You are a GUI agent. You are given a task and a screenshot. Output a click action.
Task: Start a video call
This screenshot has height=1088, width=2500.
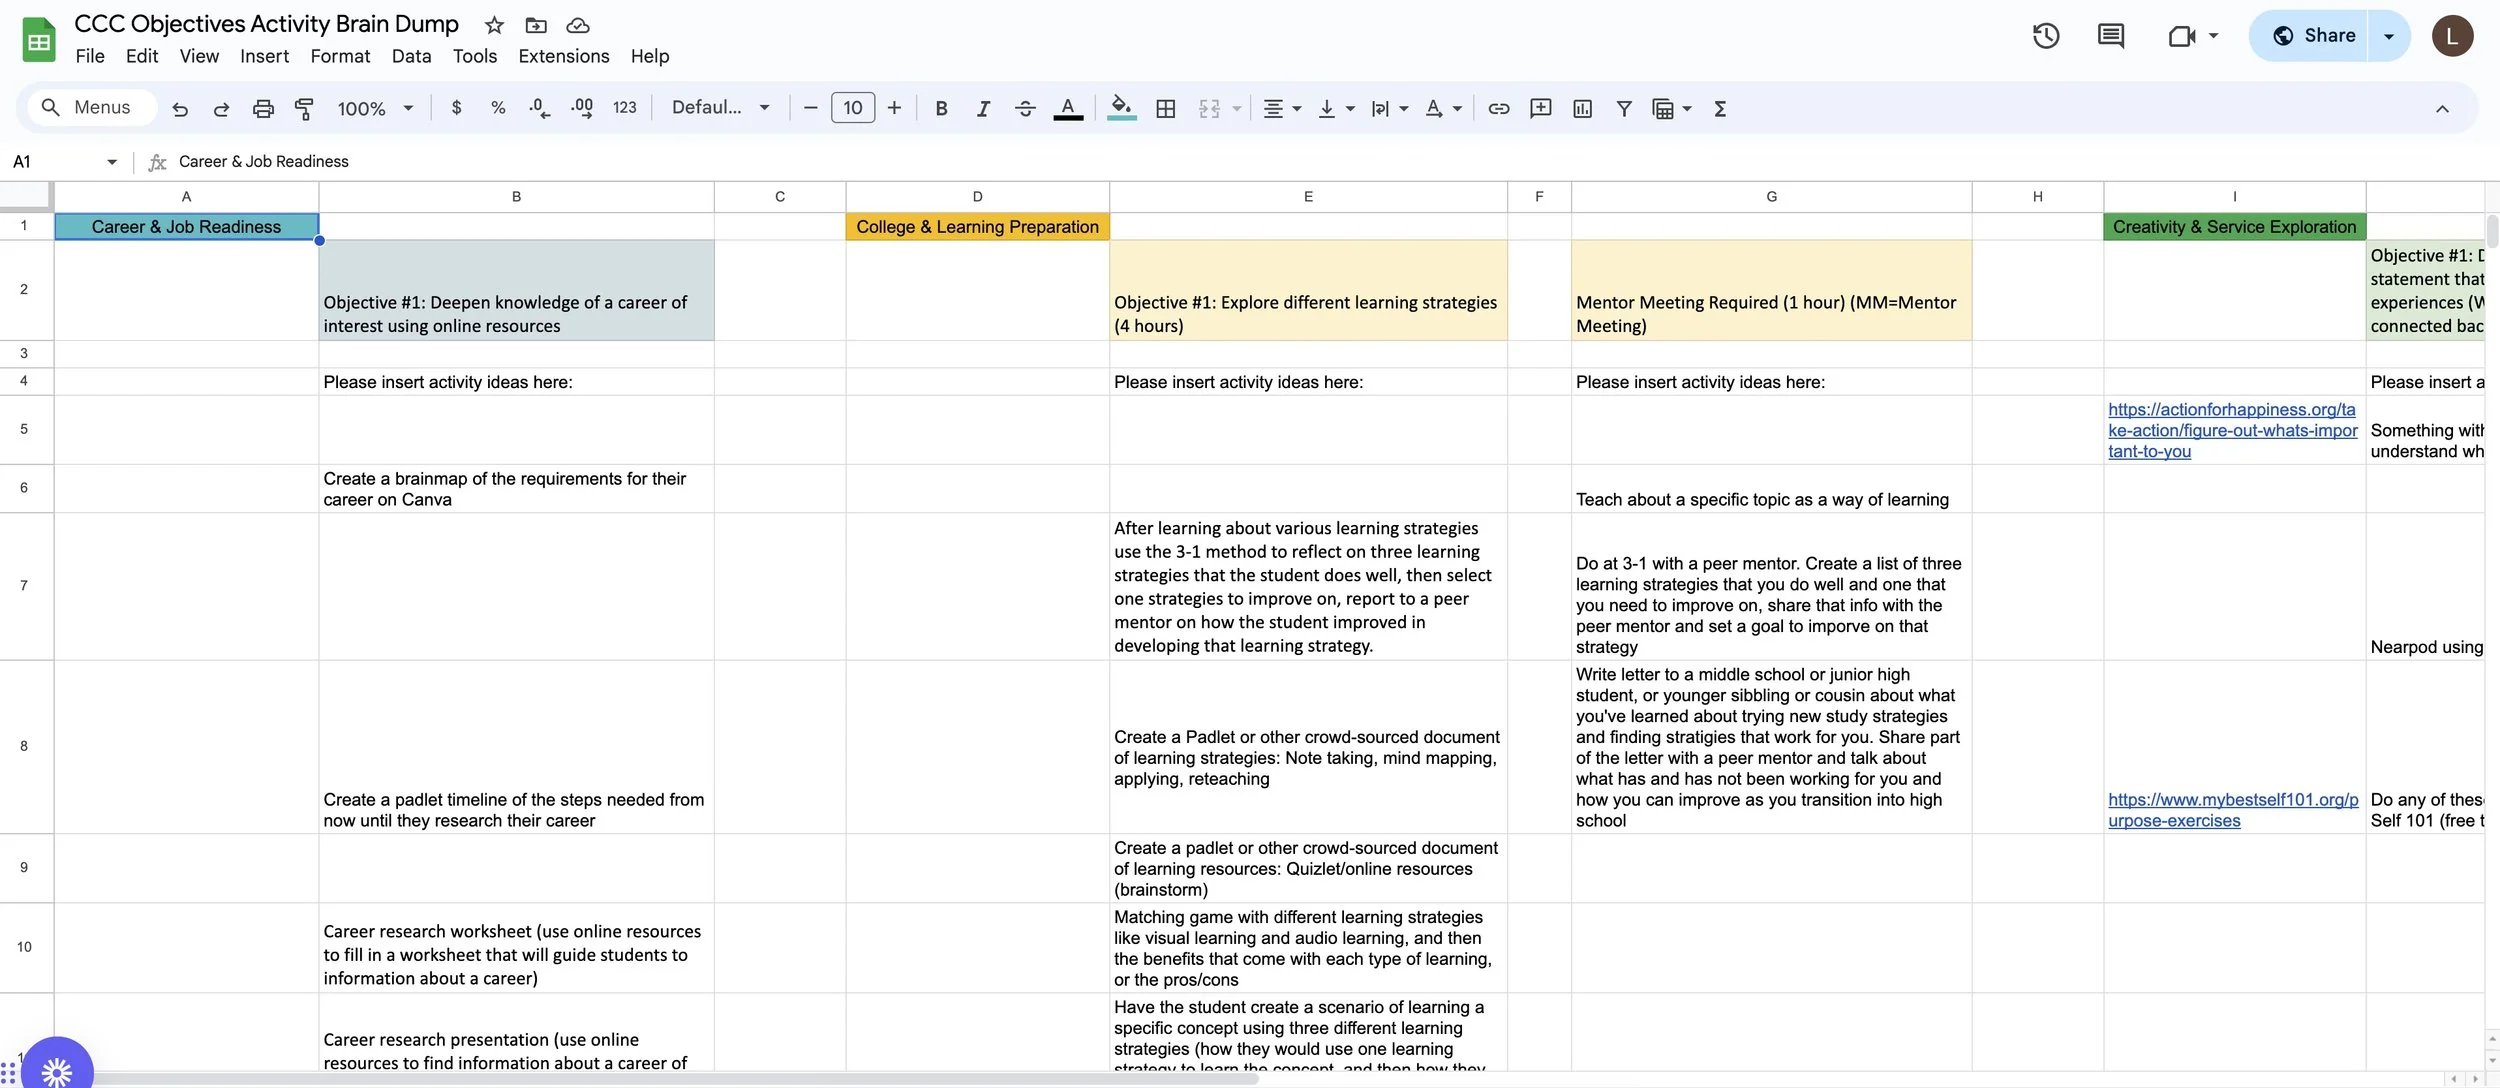pyautogui.click(x=2182, y=36)
